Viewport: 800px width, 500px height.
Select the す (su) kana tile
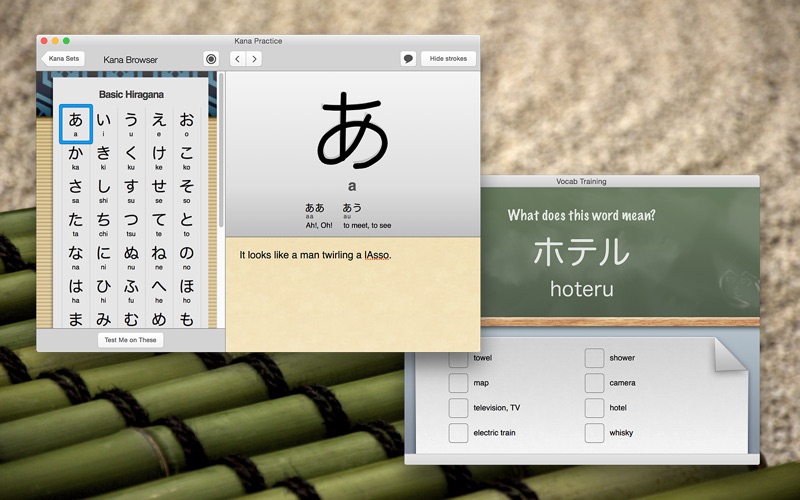(x=131, y=190)
